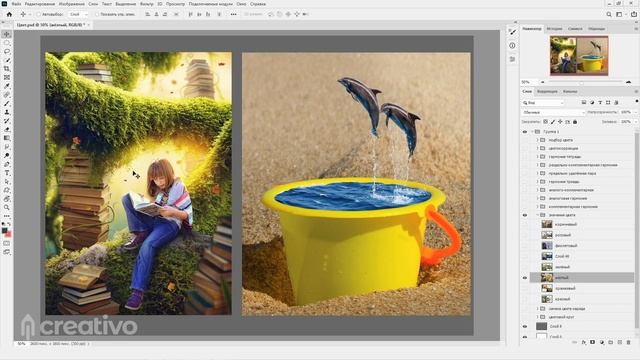Click the Navigator preview thumbnail
640x360 pixels.
[x=579, y=56]
